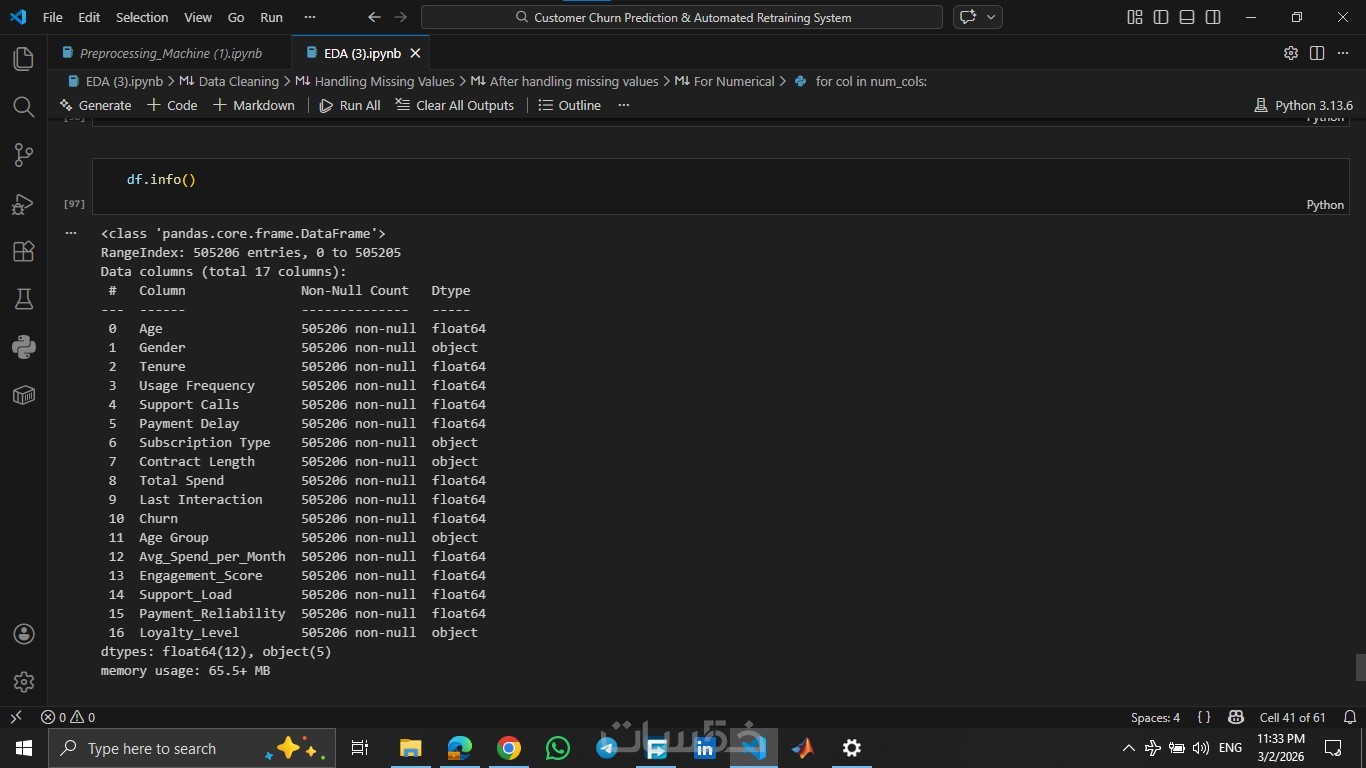Open the Run menu
This screenshot has width=1366, height=768.
click(x=271, y=17)
